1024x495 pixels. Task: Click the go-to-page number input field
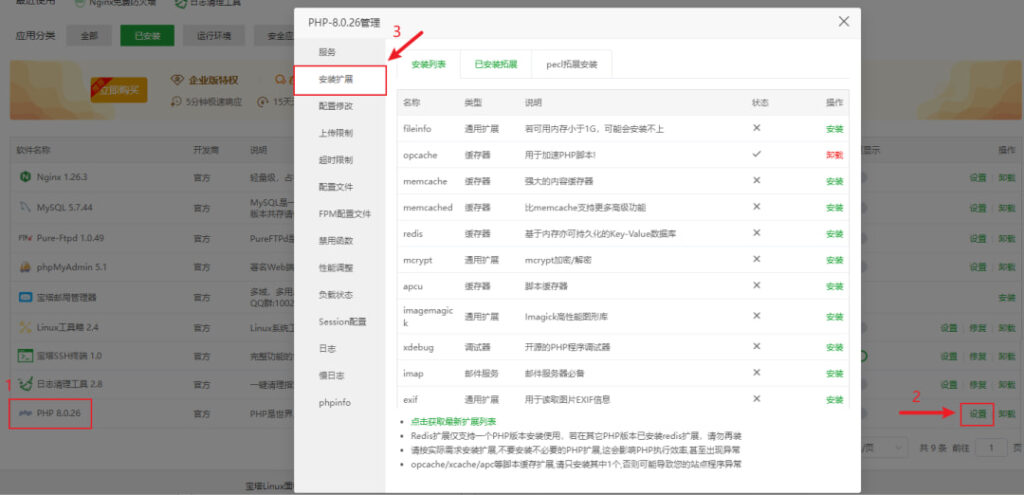click(991, 447)
